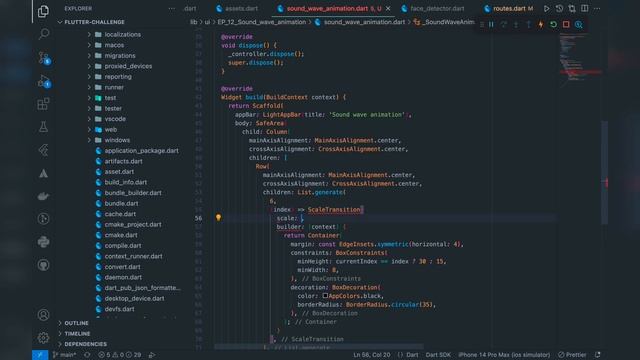Click the notifications bell in status bar
This screenshot has height=360, width=640.
pyautogui.click(x=598, y=355)
